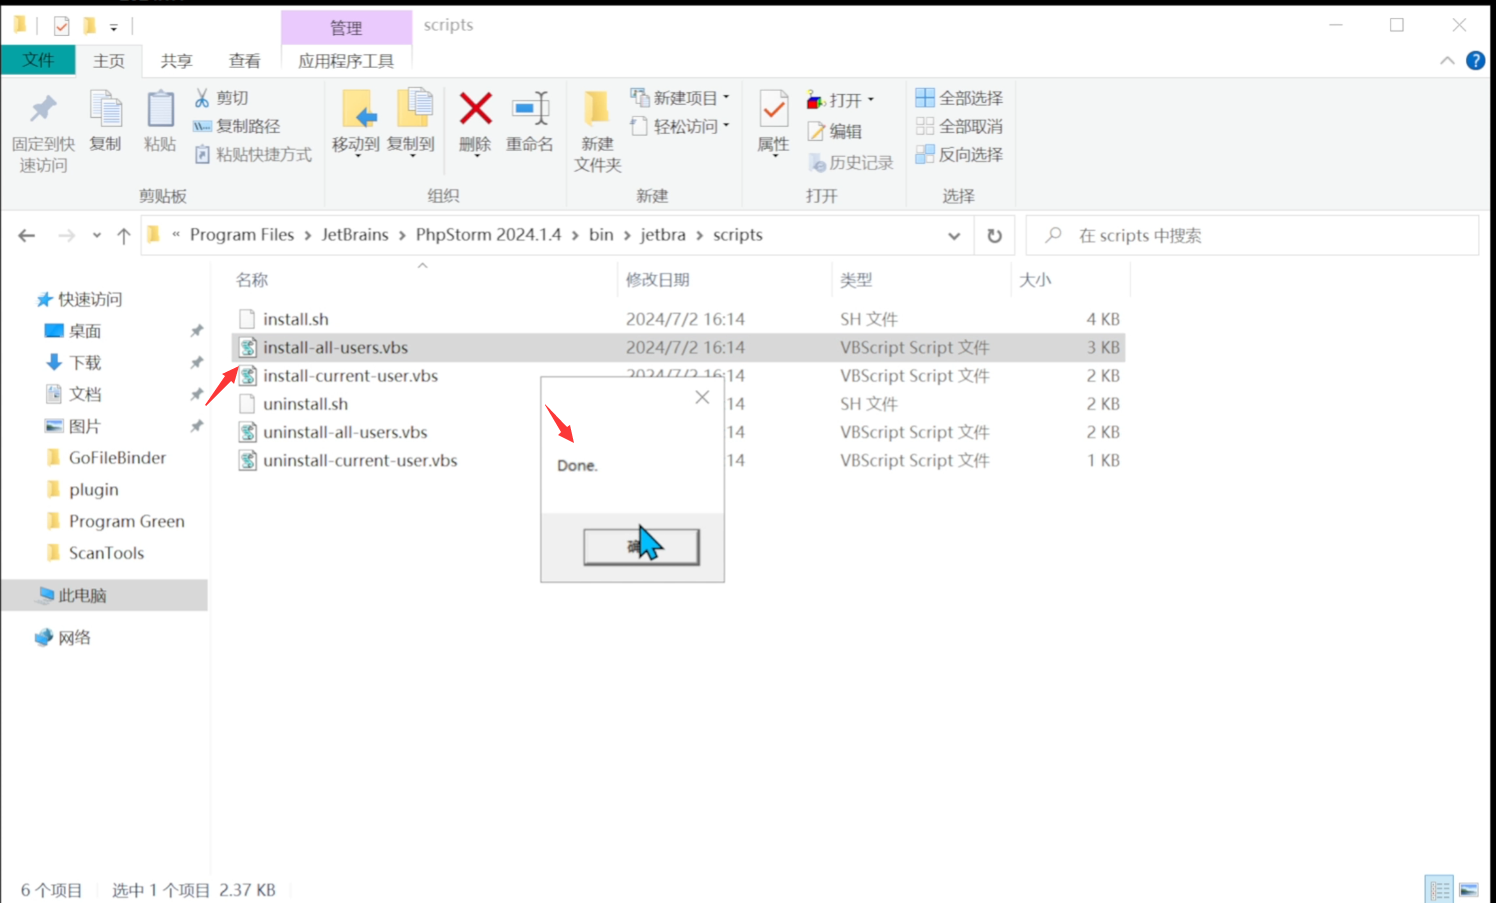The height and width of the screenshot is (903, 1496).
Task: Switch to the 共享 tab
Action: tap(176, 61)
